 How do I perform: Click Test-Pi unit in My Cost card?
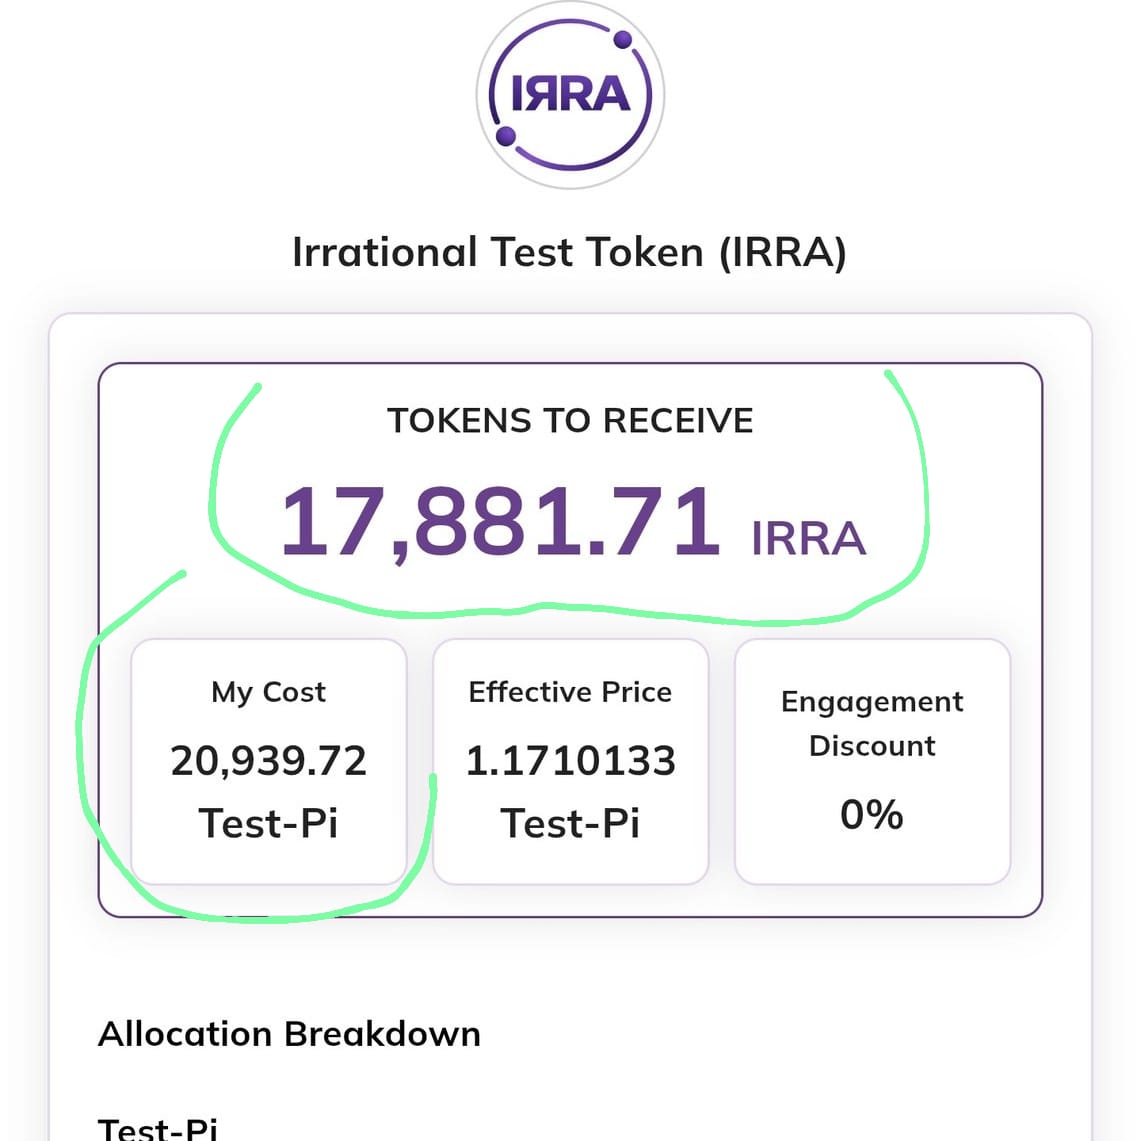(x=269, y=824)
